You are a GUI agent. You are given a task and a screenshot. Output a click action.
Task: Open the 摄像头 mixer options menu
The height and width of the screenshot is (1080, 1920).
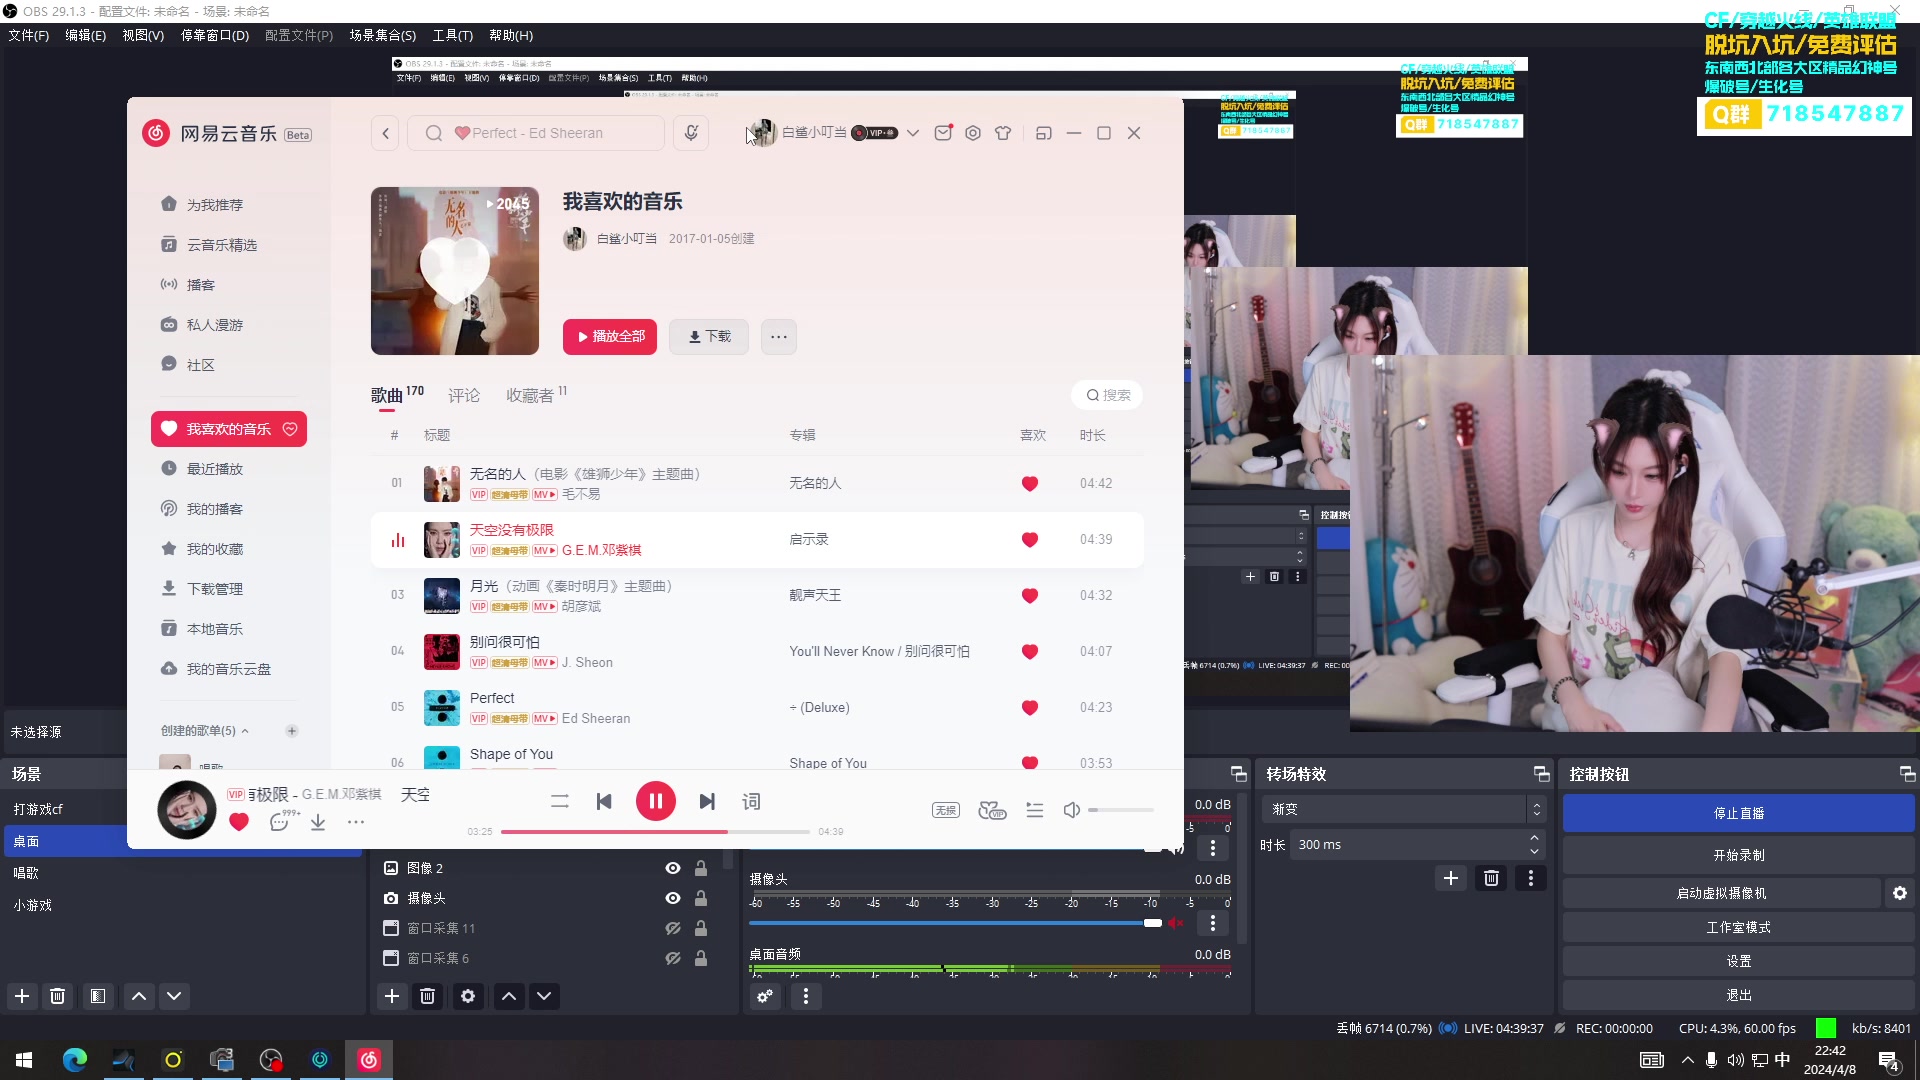(x=1213, y=923)
